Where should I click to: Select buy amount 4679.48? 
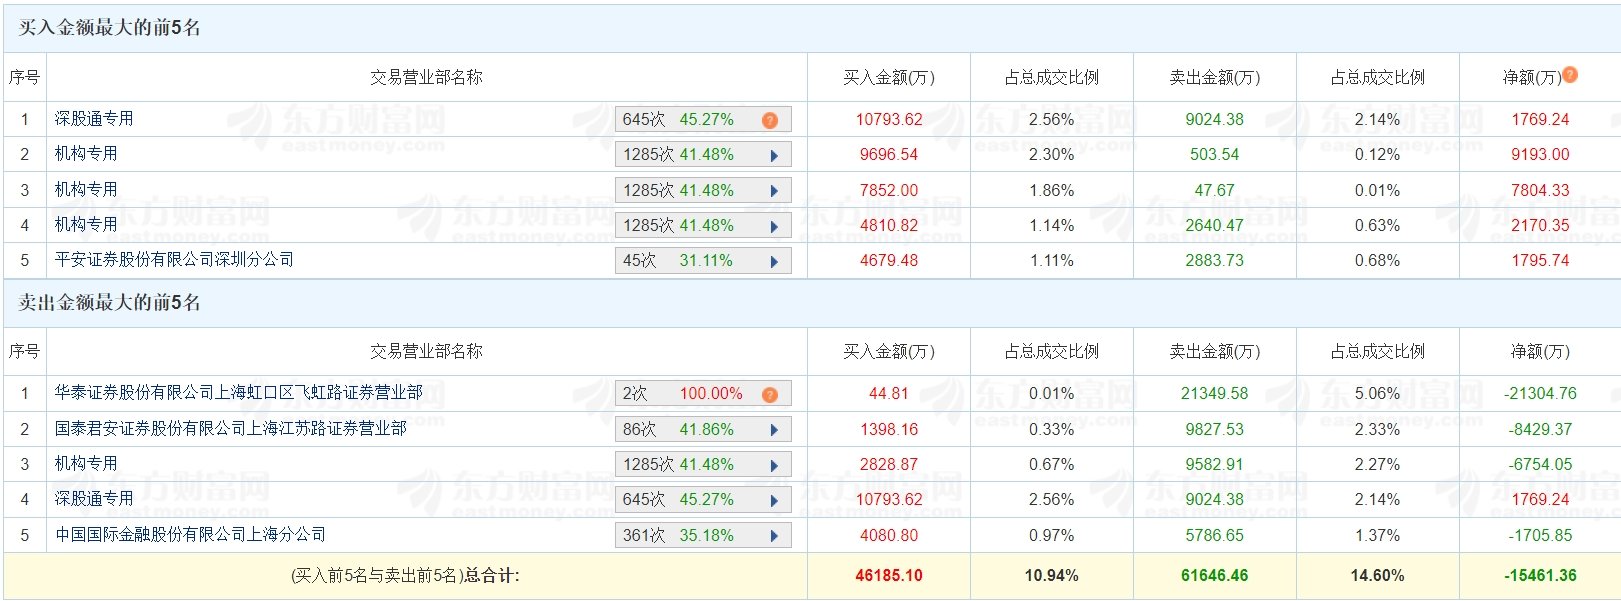889,261
